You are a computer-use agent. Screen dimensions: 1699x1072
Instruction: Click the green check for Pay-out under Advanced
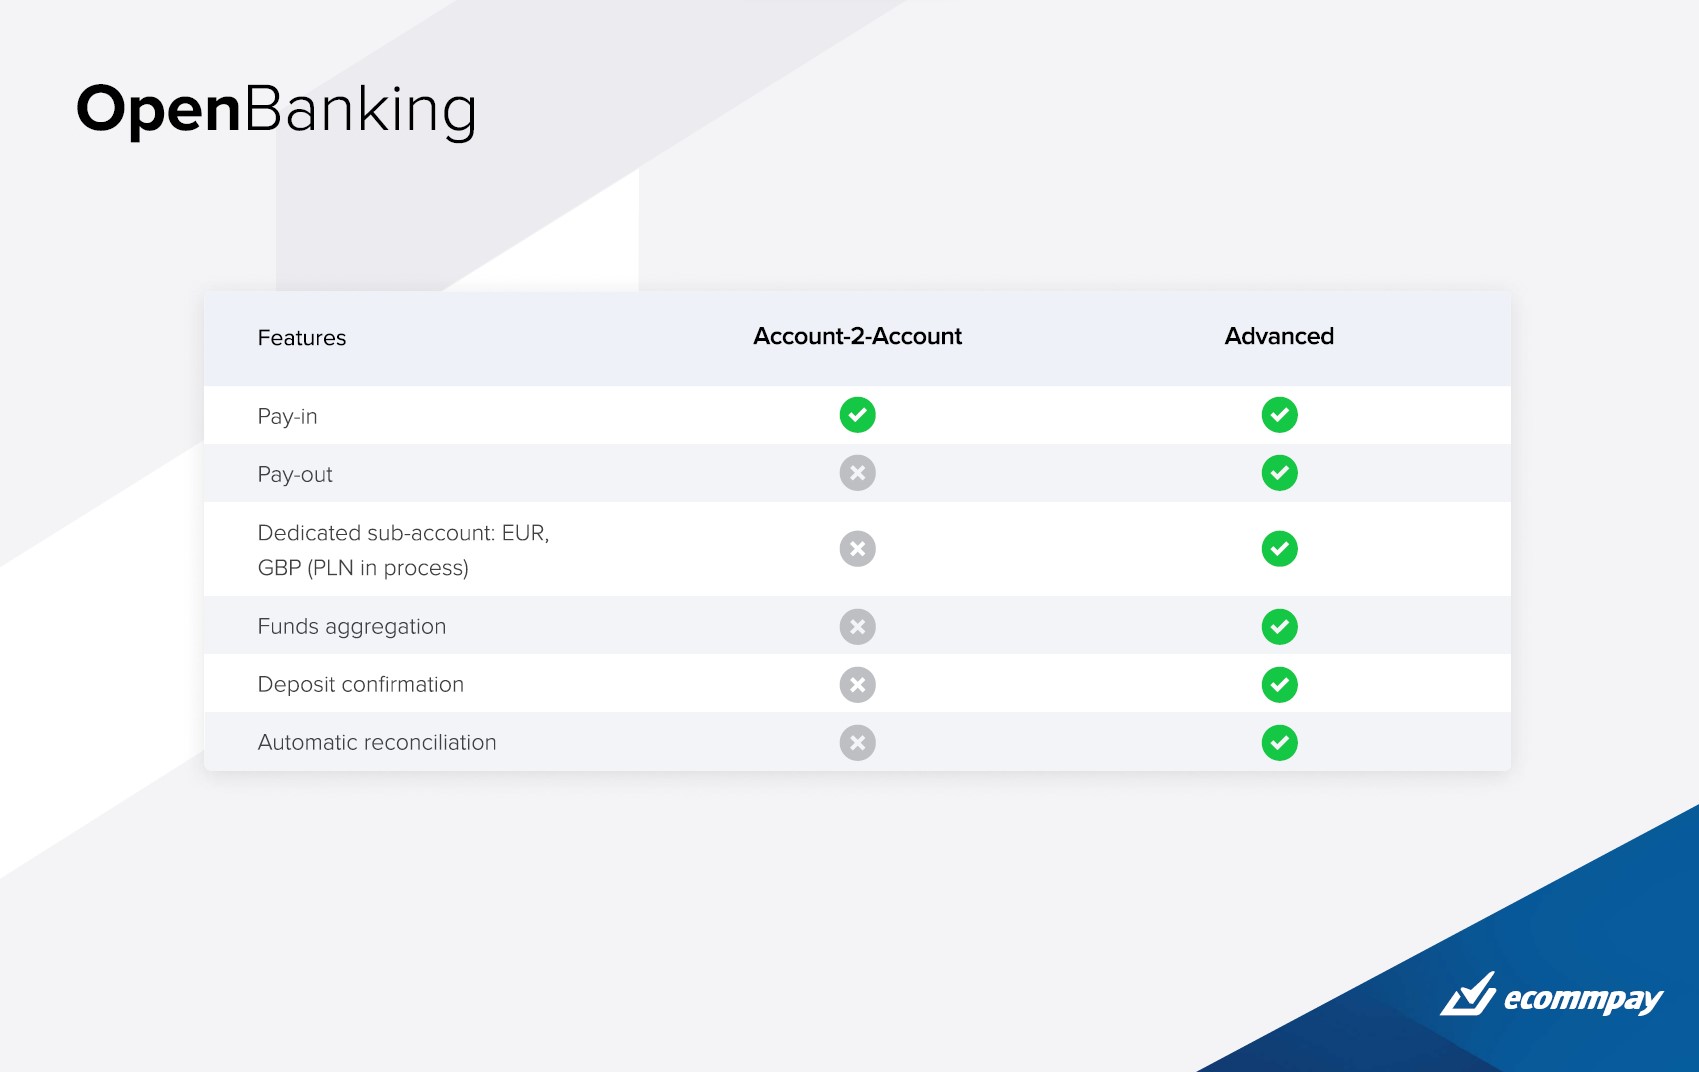(1279, 473)
